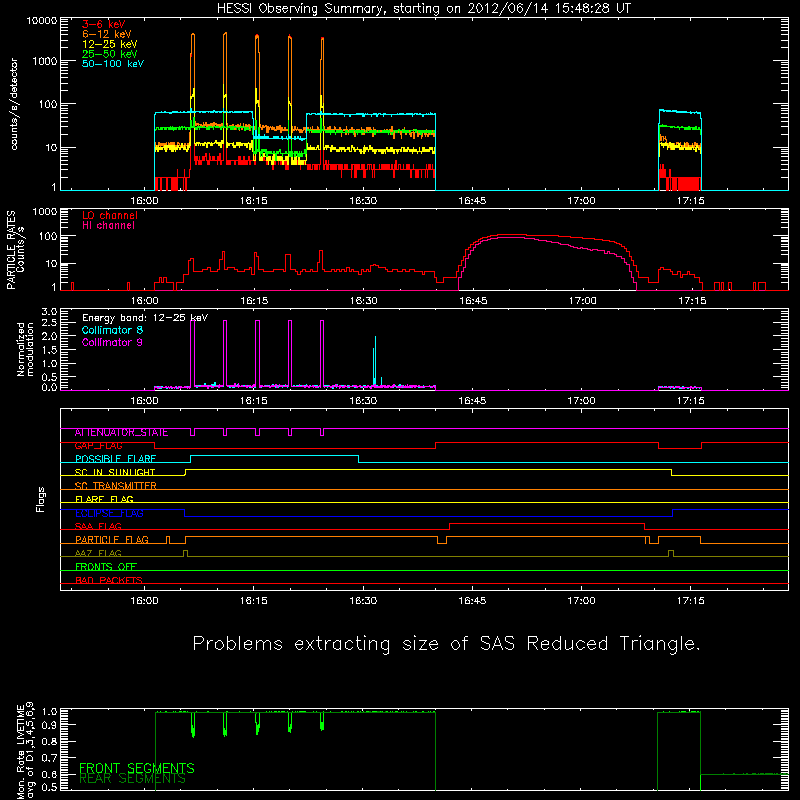Click the HESSI Observing Summary title text
The image size is (800, 800).
[424, 9]
